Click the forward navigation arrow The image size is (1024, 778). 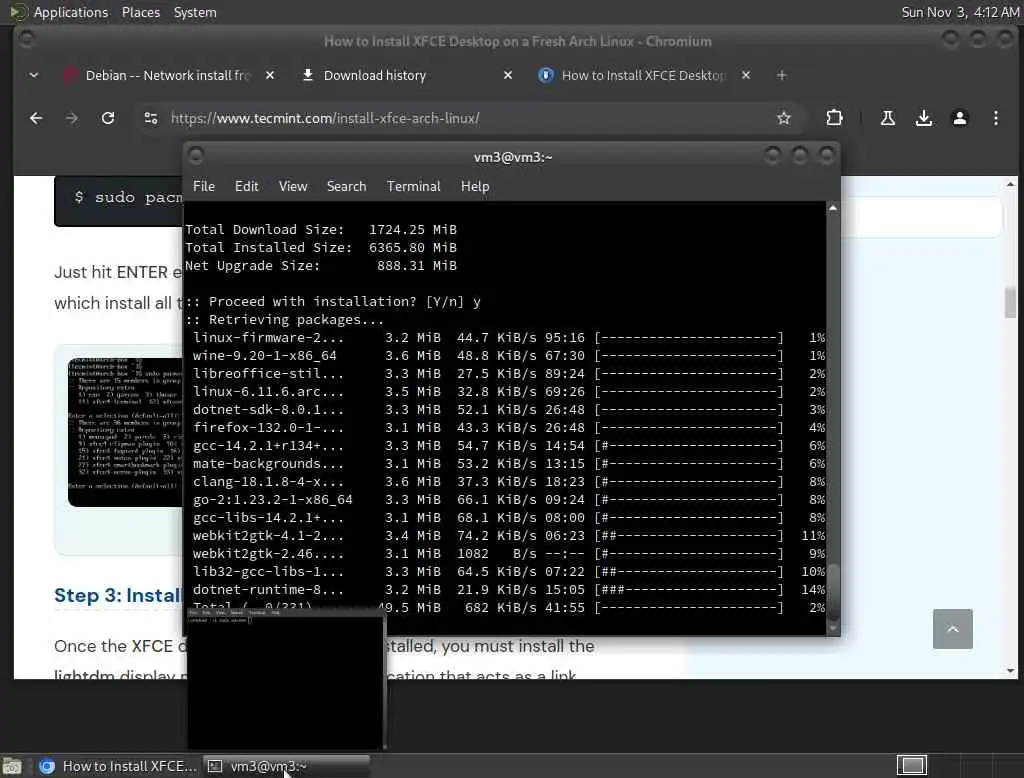tap(72, 118)
